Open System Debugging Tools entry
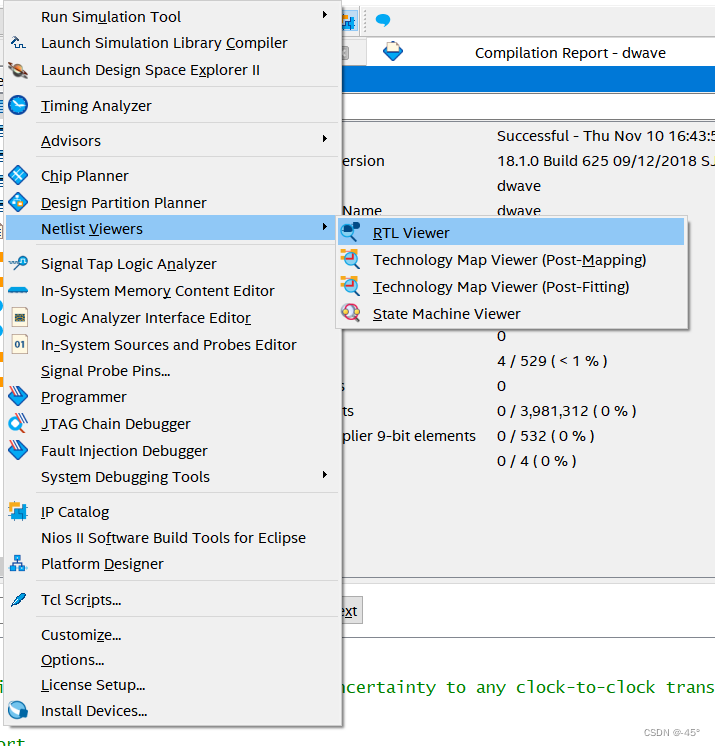The image size is (715, 746). [171, 477]
